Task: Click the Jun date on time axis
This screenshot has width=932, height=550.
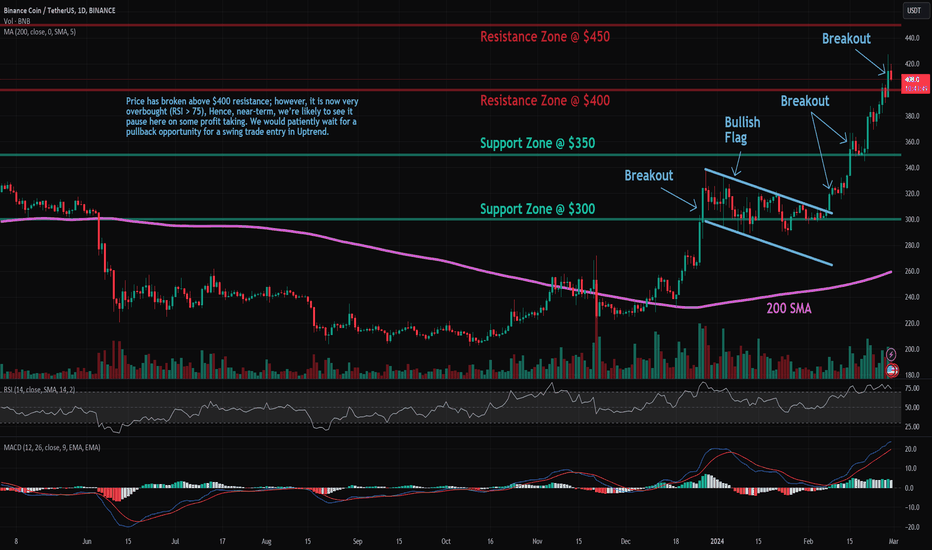Action: (87, 542)
